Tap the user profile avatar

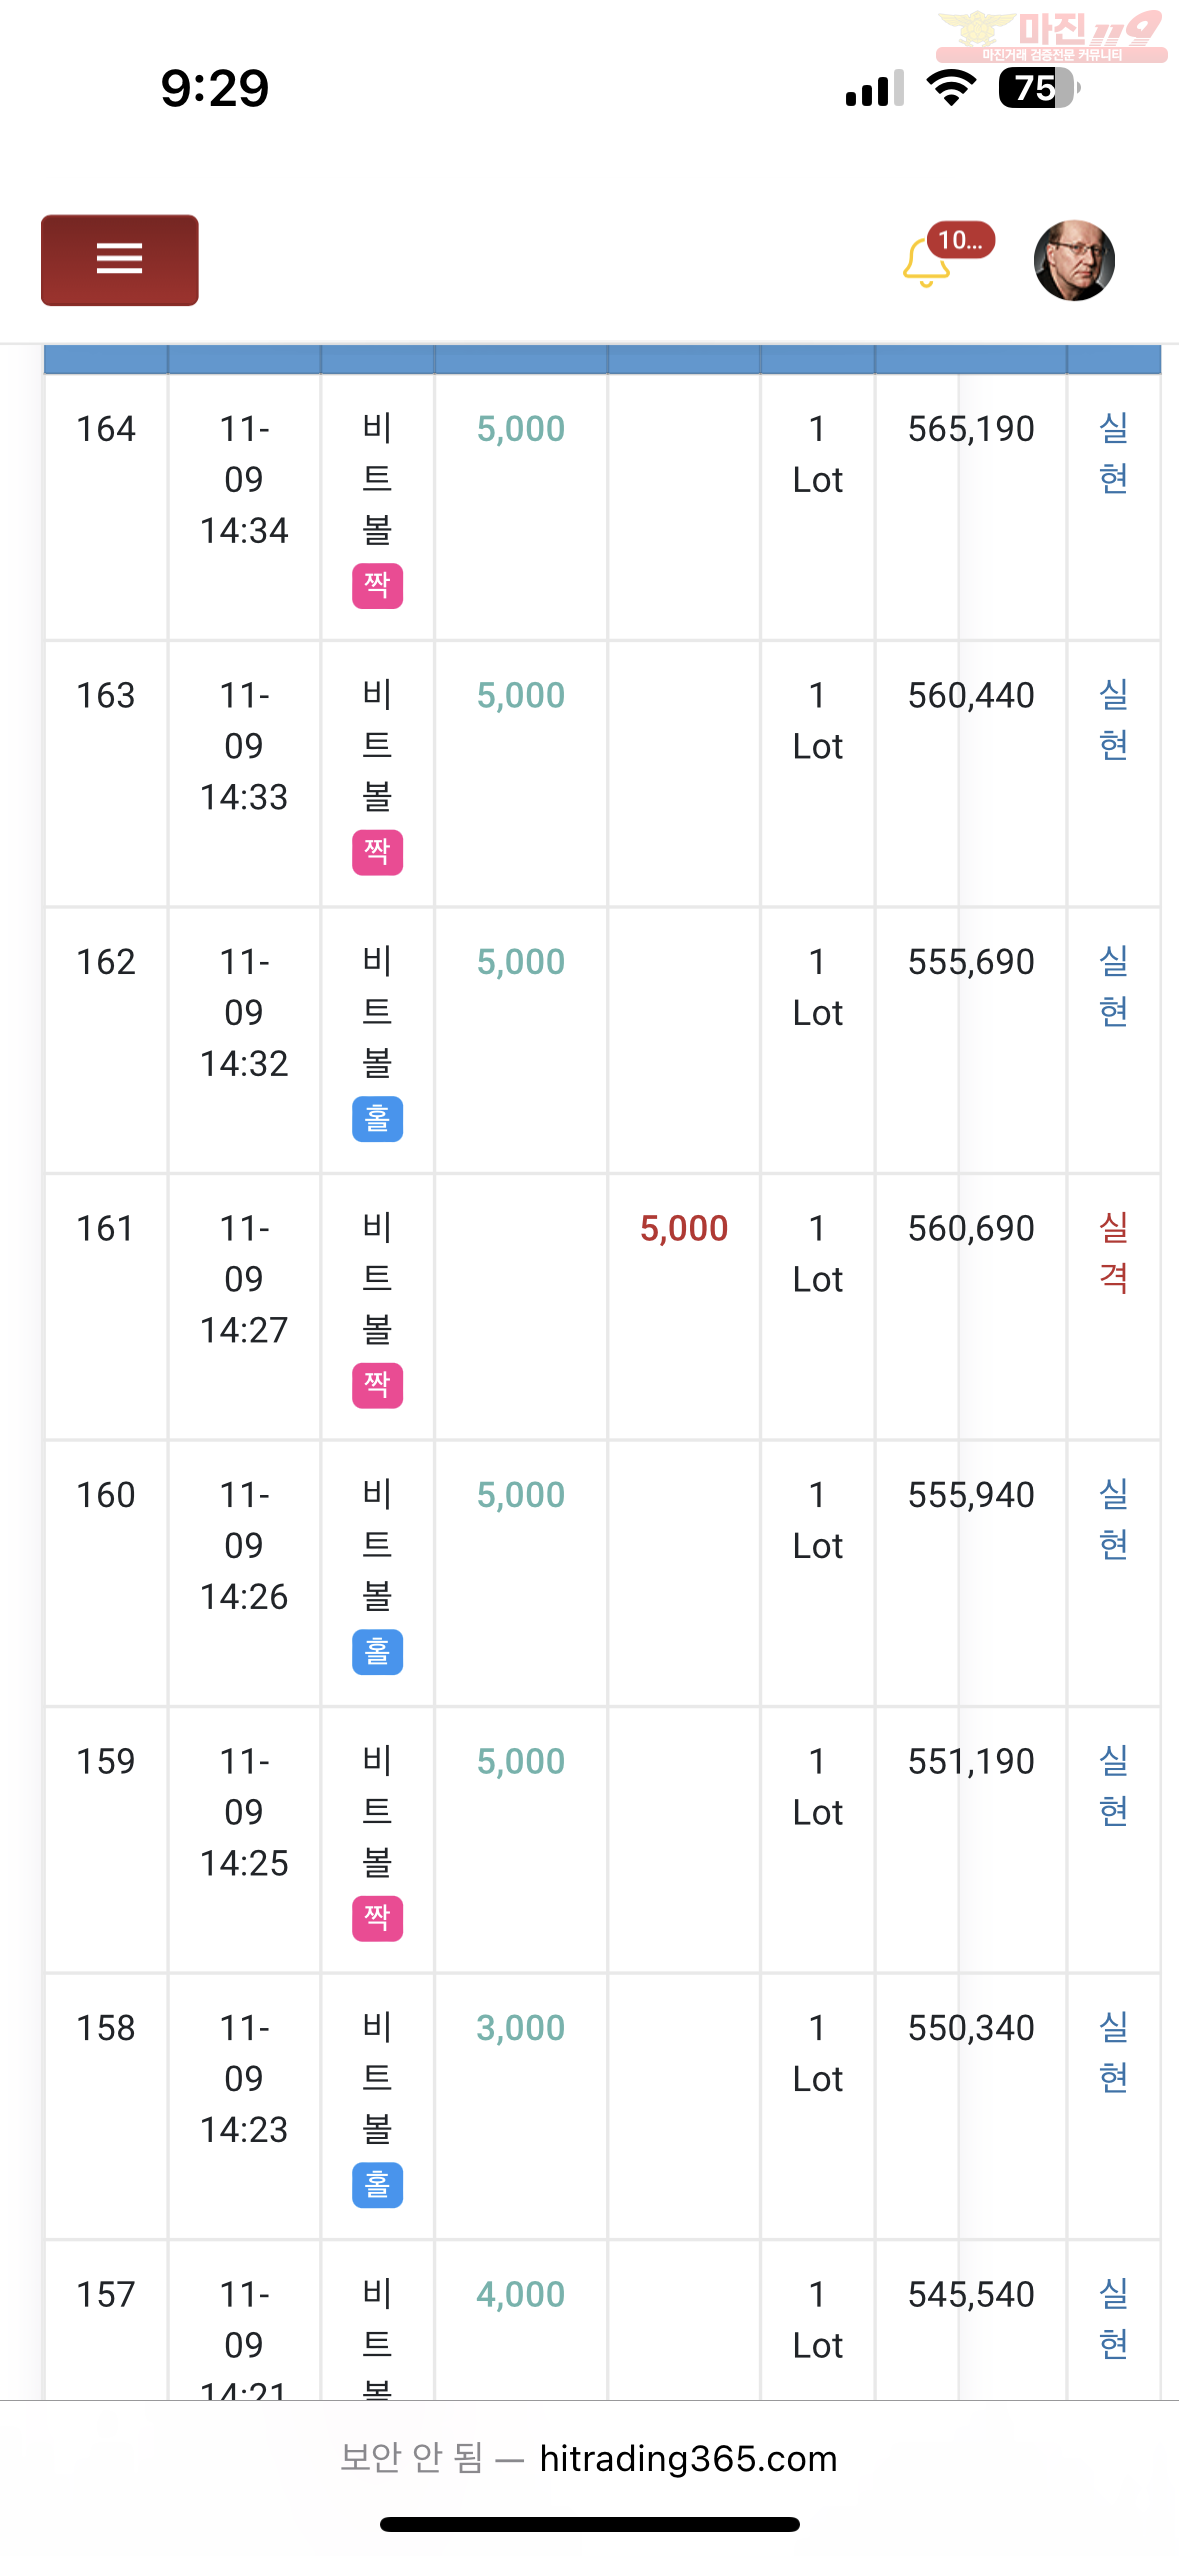1074,261
